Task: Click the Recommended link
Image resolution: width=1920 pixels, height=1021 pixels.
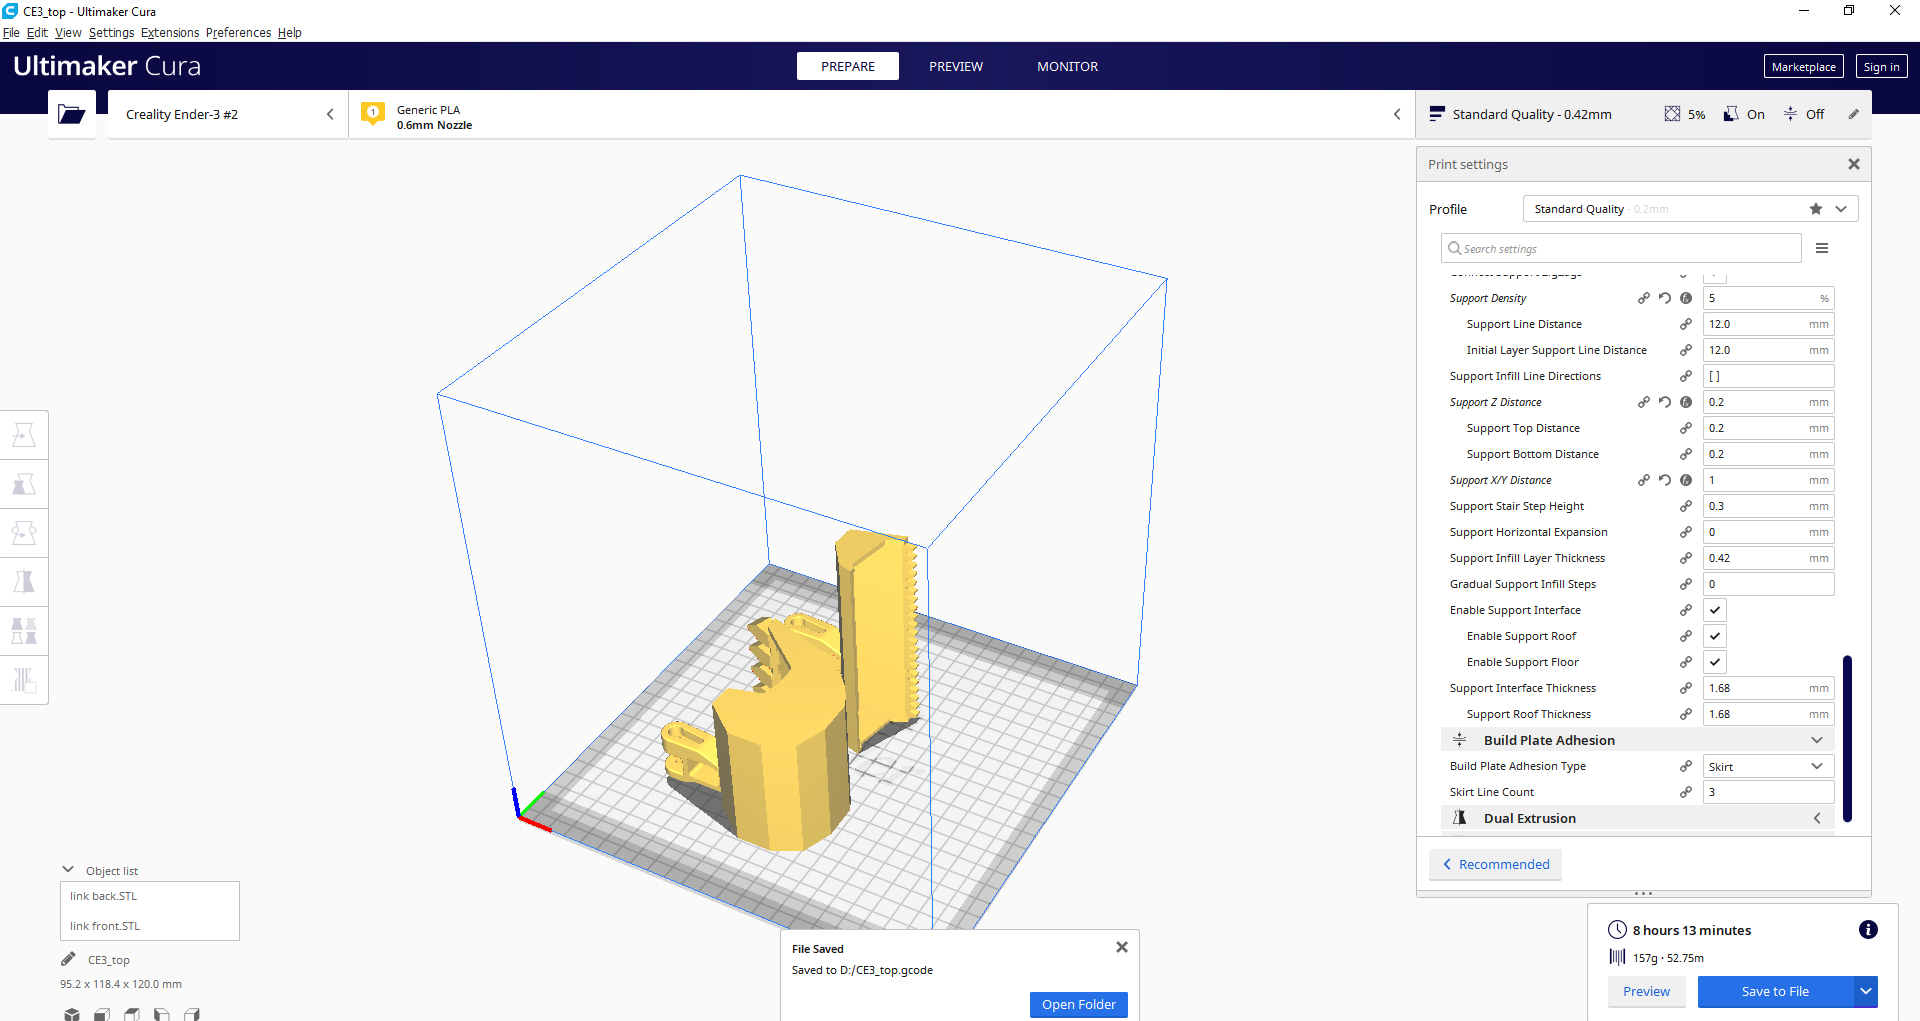Action: 1495,864
